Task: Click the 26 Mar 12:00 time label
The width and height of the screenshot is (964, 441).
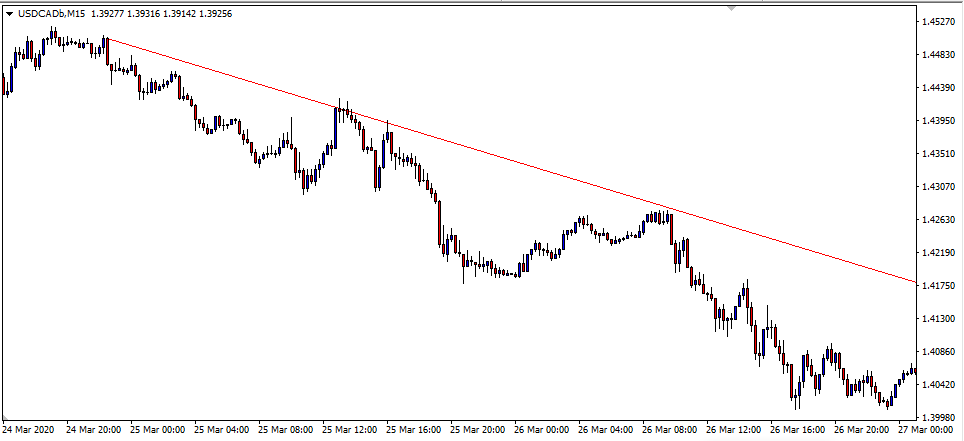Action: point(733,428)
